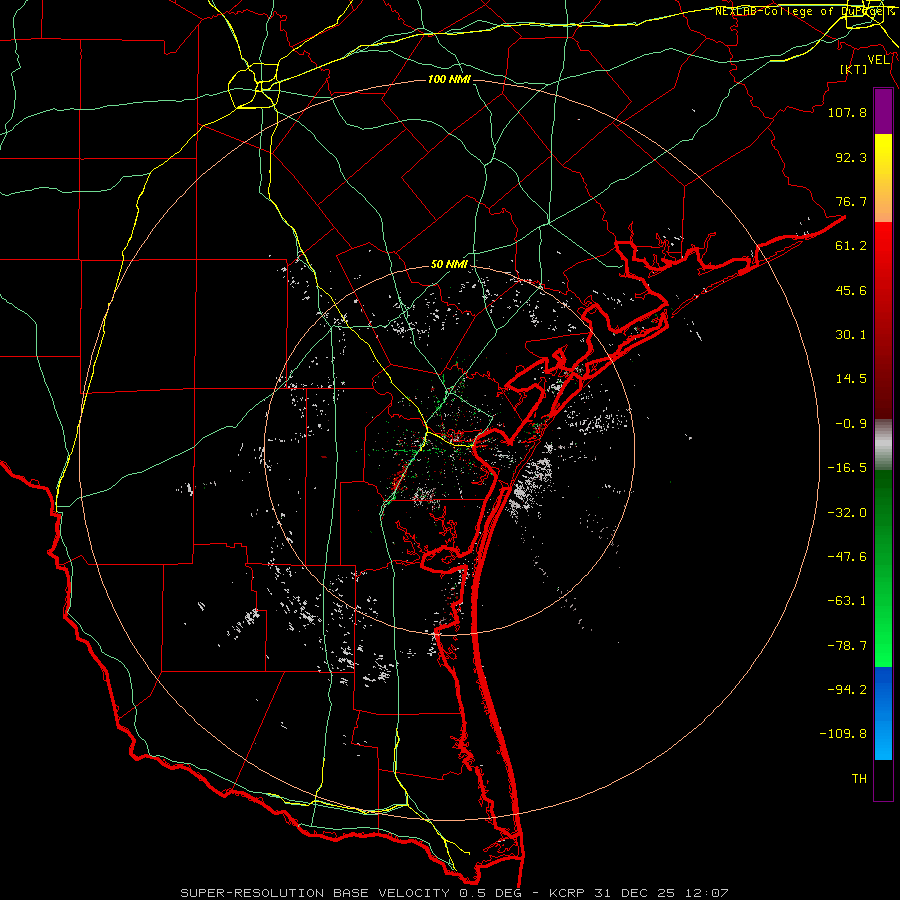Pick the bright red segment near 61.2
This screenshot has height=900, width=900.
click(x=883, y=245)
